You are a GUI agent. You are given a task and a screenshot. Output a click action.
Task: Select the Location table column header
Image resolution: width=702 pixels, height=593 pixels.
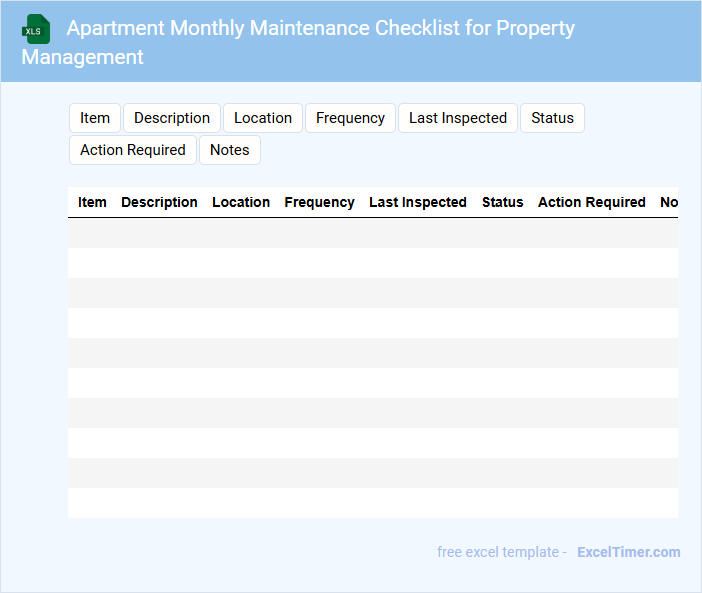241,202
